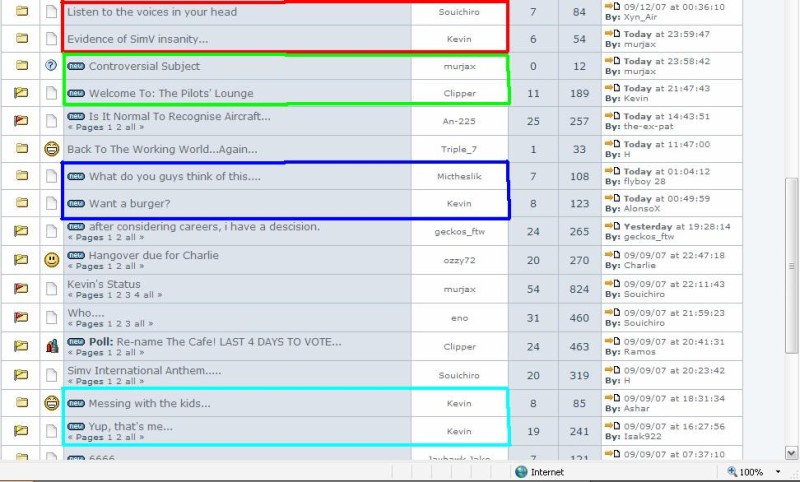Image resolution: width=800 pixels, height=482 pixels.
Task: View profile of thread starter Mictheslik
Action: [459, 176]
